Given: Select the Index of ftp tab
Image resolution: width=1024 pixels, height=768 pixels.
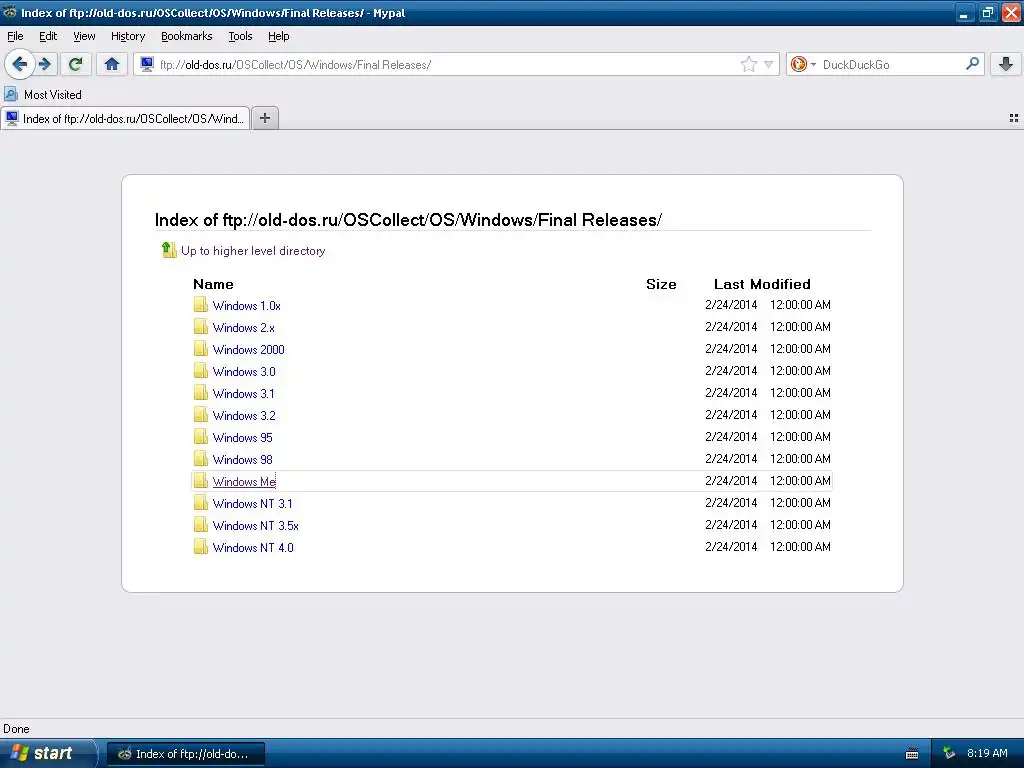Looking at the screenshot, I should (x=125, y=118).
